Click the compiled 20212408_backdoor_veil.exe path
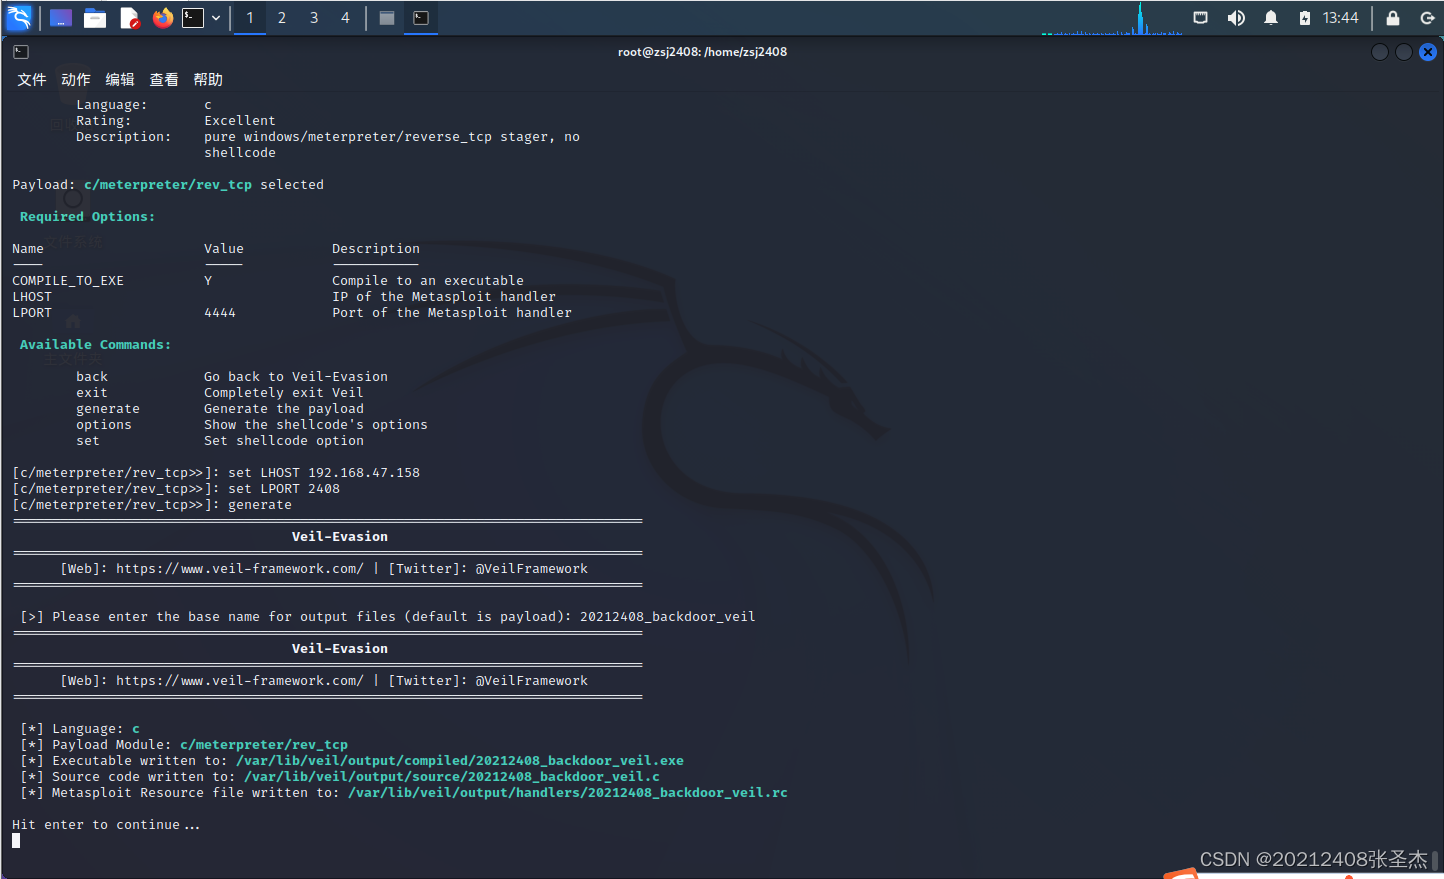This screenshot has width=1444, height=879. pos(460,761)
